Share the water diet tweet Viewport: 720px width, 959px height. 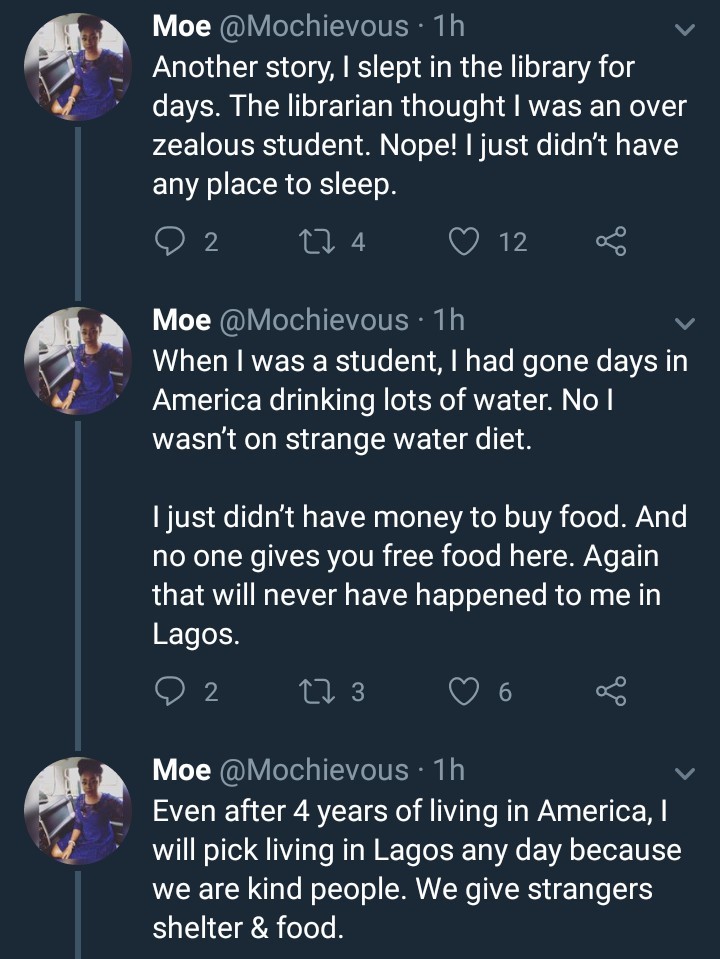click(x=610, y=691)
